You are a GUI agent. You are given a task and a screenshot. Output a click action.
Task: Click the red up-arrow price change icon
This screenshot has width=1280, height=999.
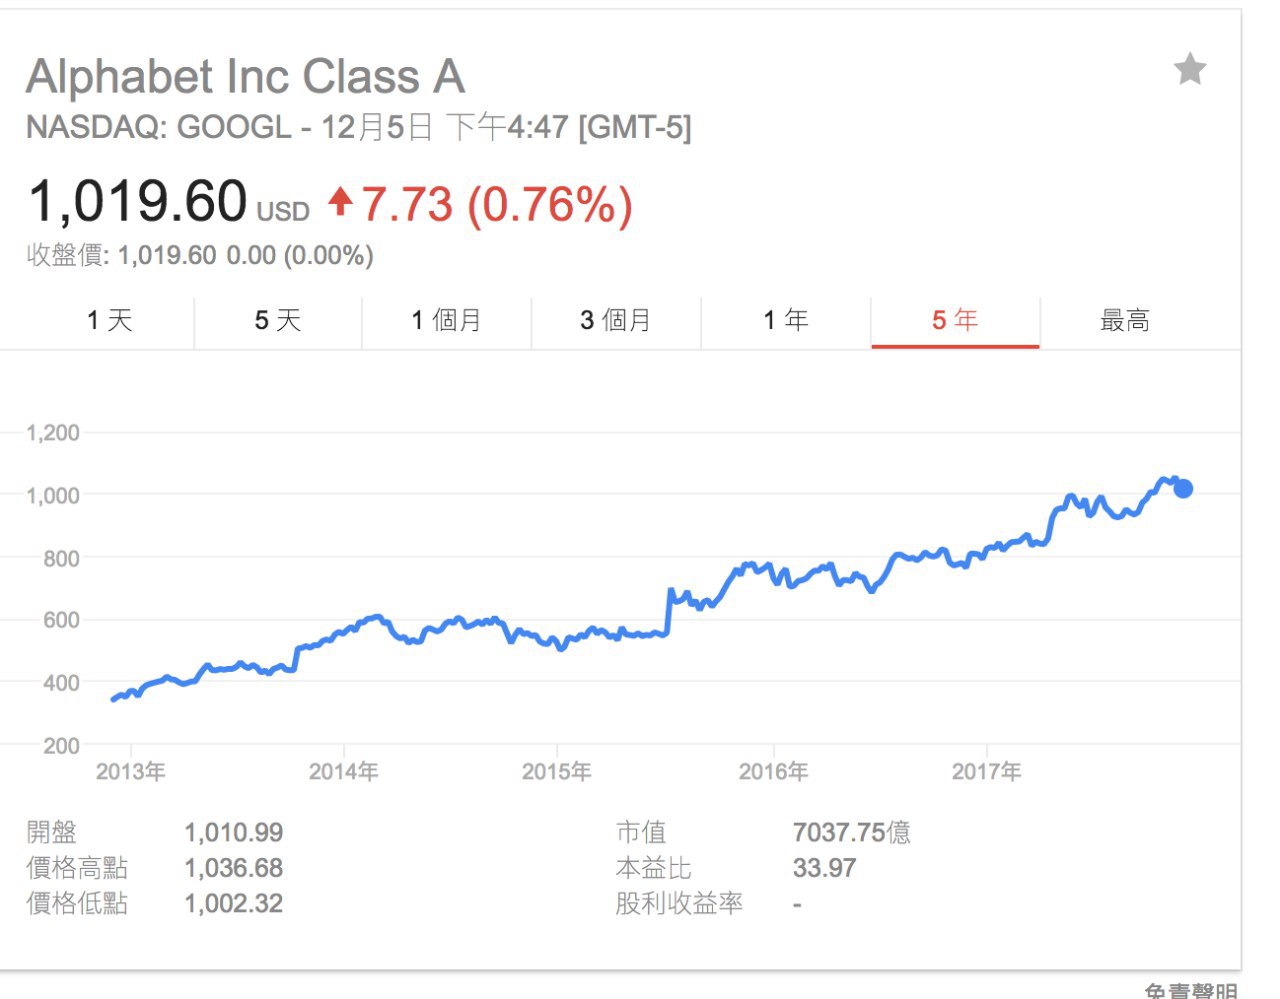coord(340,203)
